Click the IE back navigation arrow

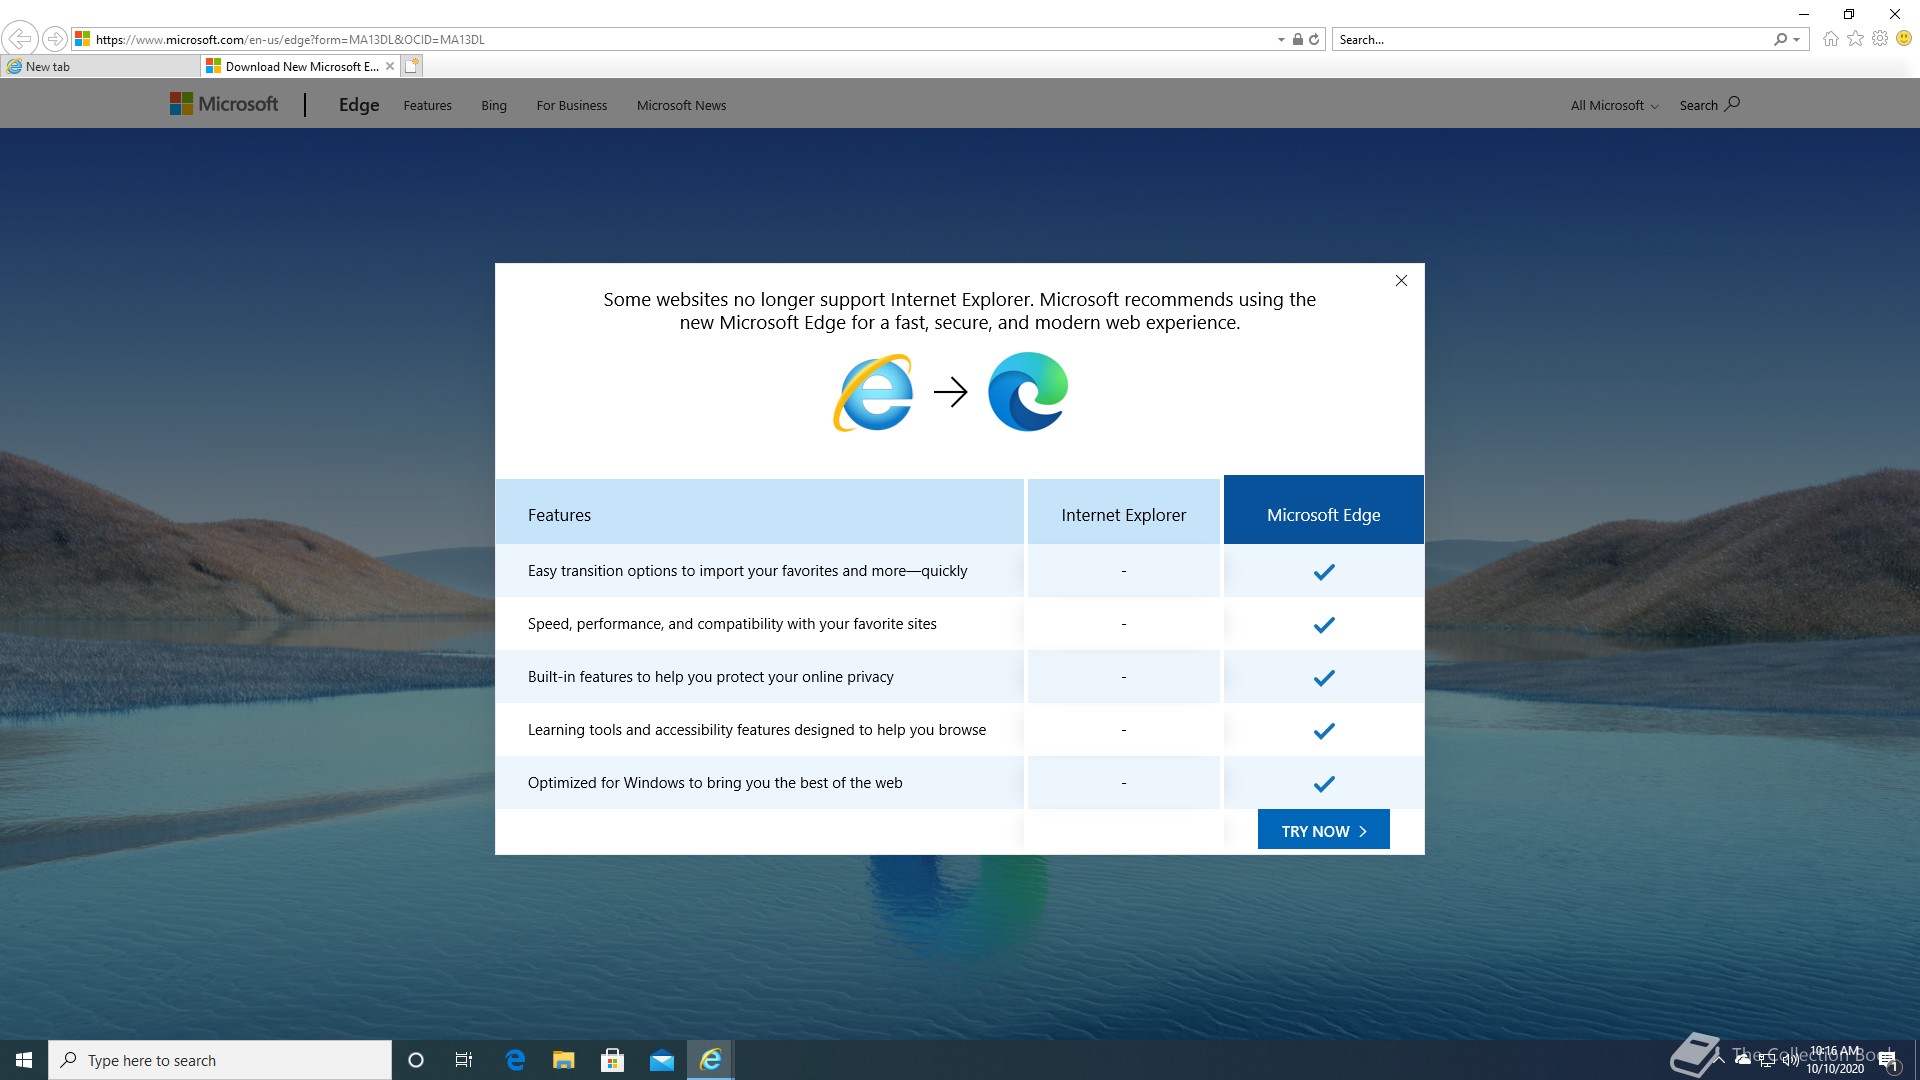[19, 39]
